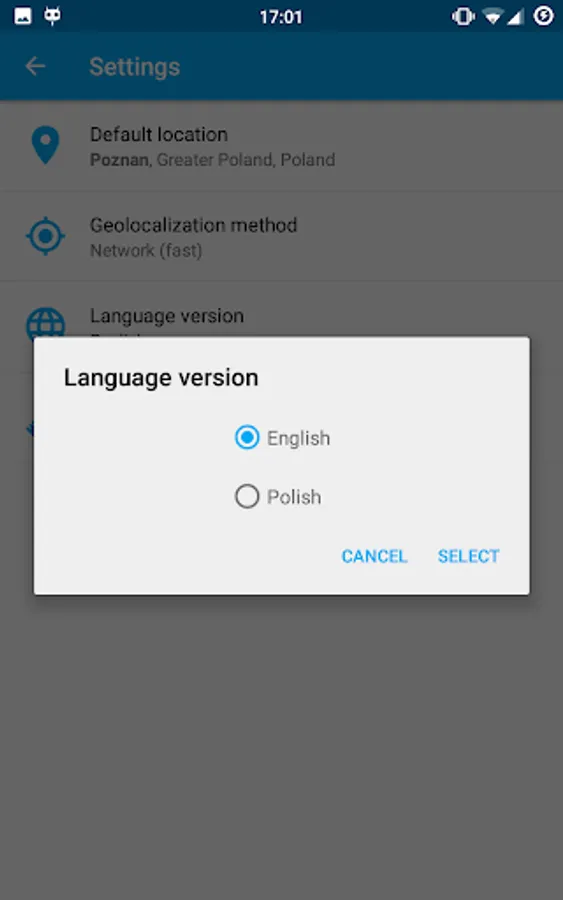The width and height of the screenshot is (563, 900).
Task: Tap the robot-face notification icon in status bar
Action: point(53,16)
